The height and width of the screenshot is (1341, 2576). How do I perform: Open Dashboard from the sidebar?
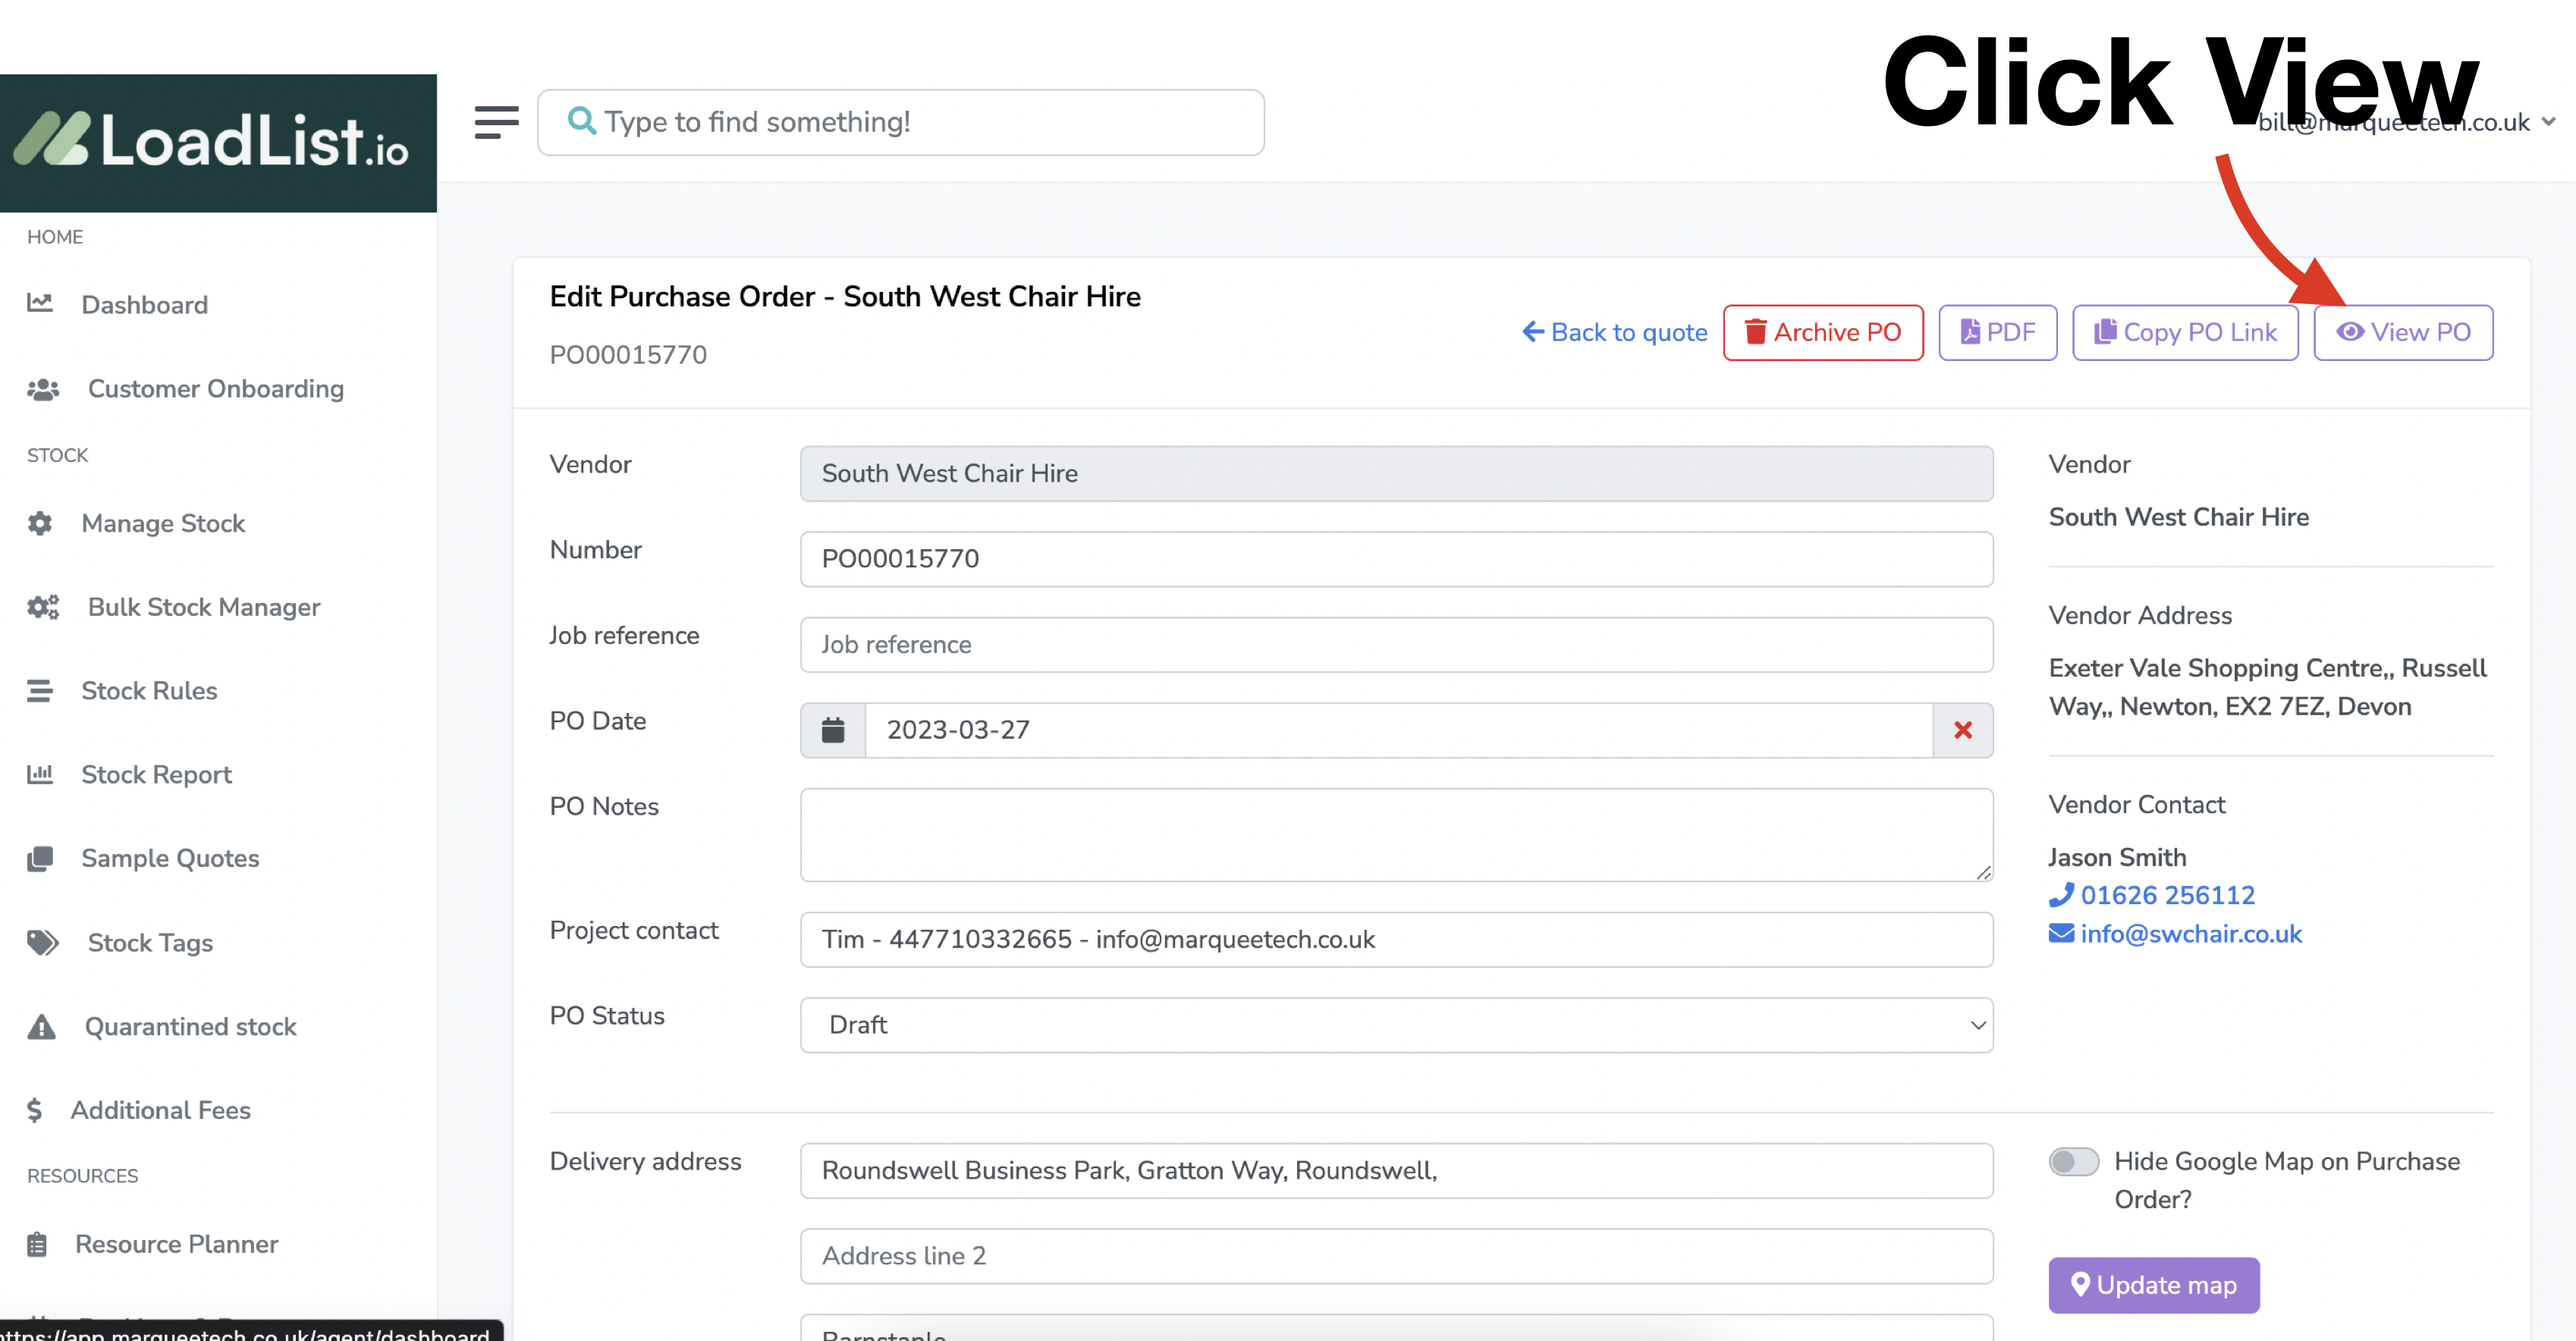(x=144, y=304)
